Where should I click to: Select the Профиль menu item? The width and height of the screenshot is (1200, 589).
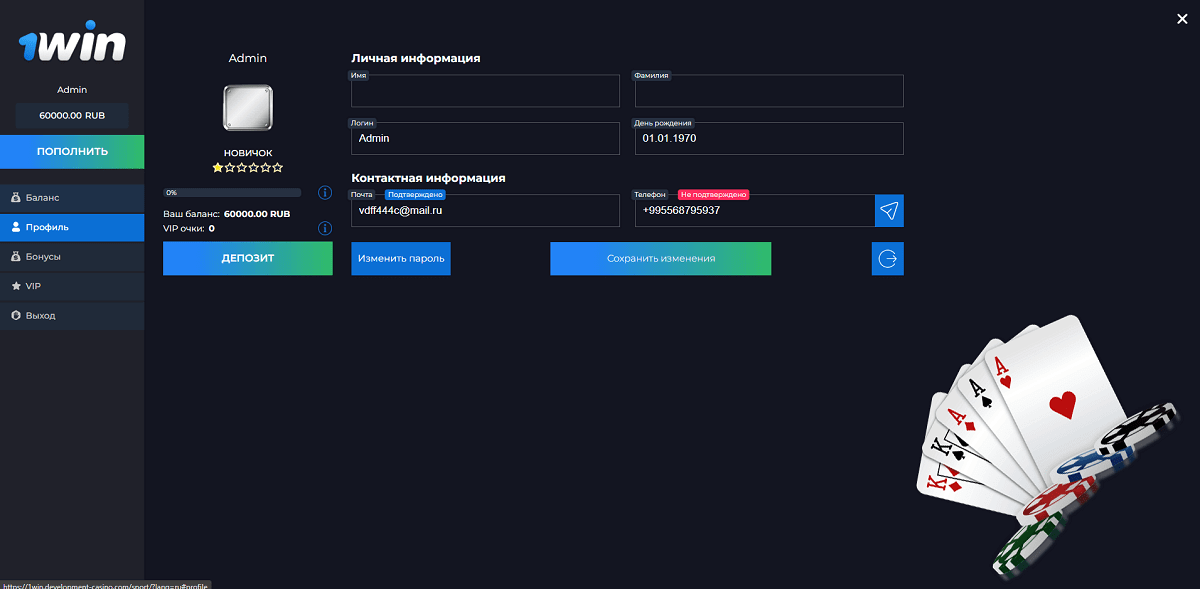point(72,227)
